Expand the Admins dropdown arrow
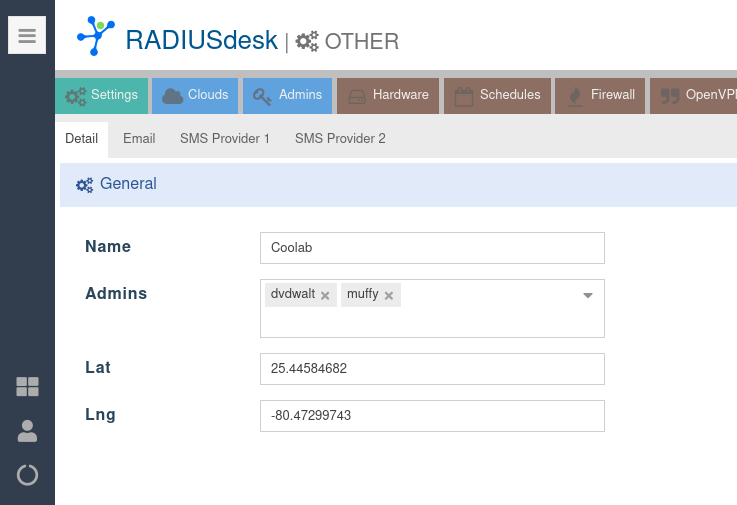 [x=588, y=295]
